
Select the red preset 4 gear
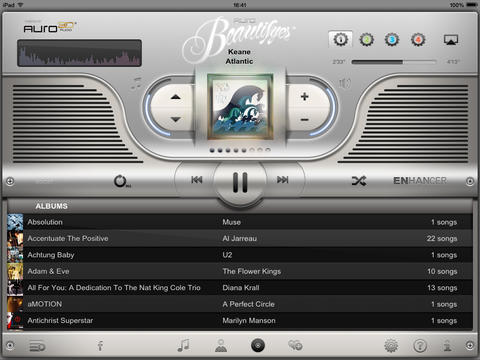[x=418, y=40]
